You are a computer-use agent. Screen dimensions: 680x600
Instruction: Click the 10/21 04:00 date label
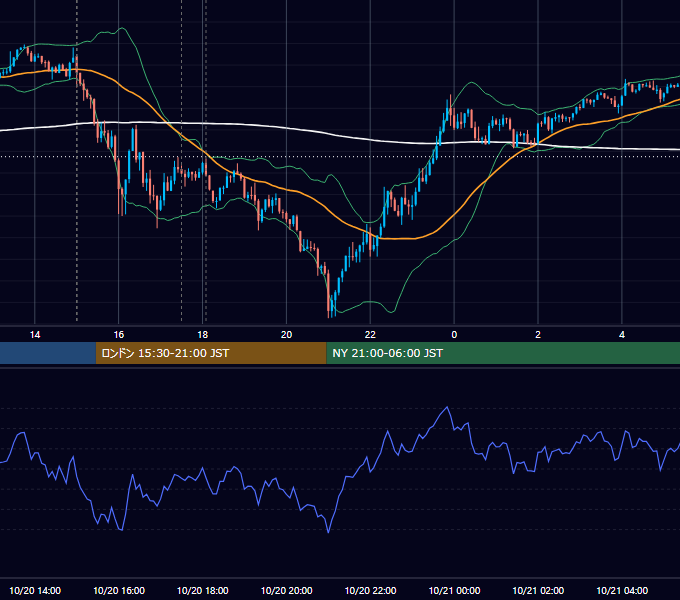pos(622,590)
